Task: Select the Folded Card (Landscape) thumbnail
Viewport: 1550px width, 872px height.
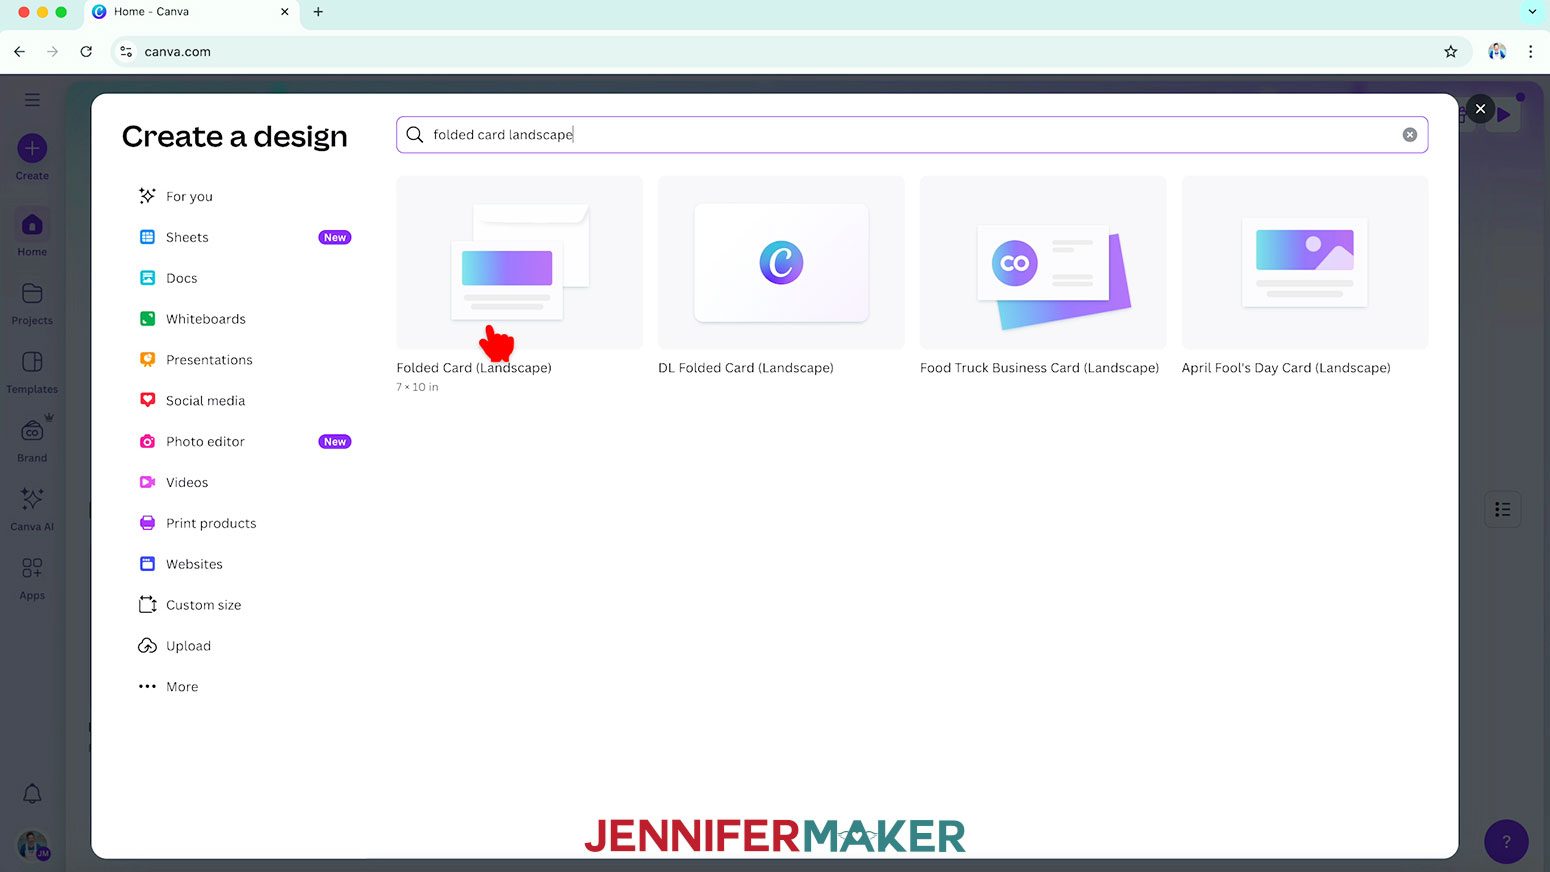Action: coord(520,263)
